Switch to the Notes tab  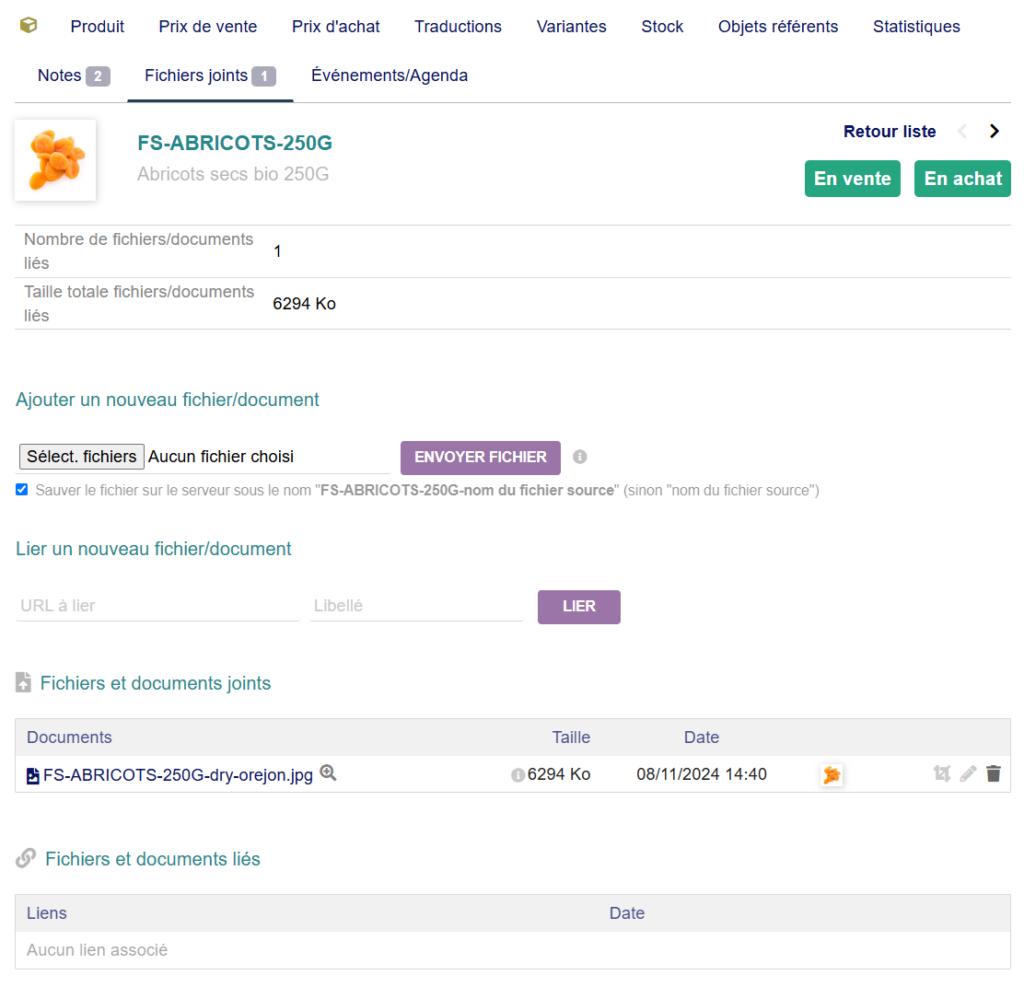point(72,76)
